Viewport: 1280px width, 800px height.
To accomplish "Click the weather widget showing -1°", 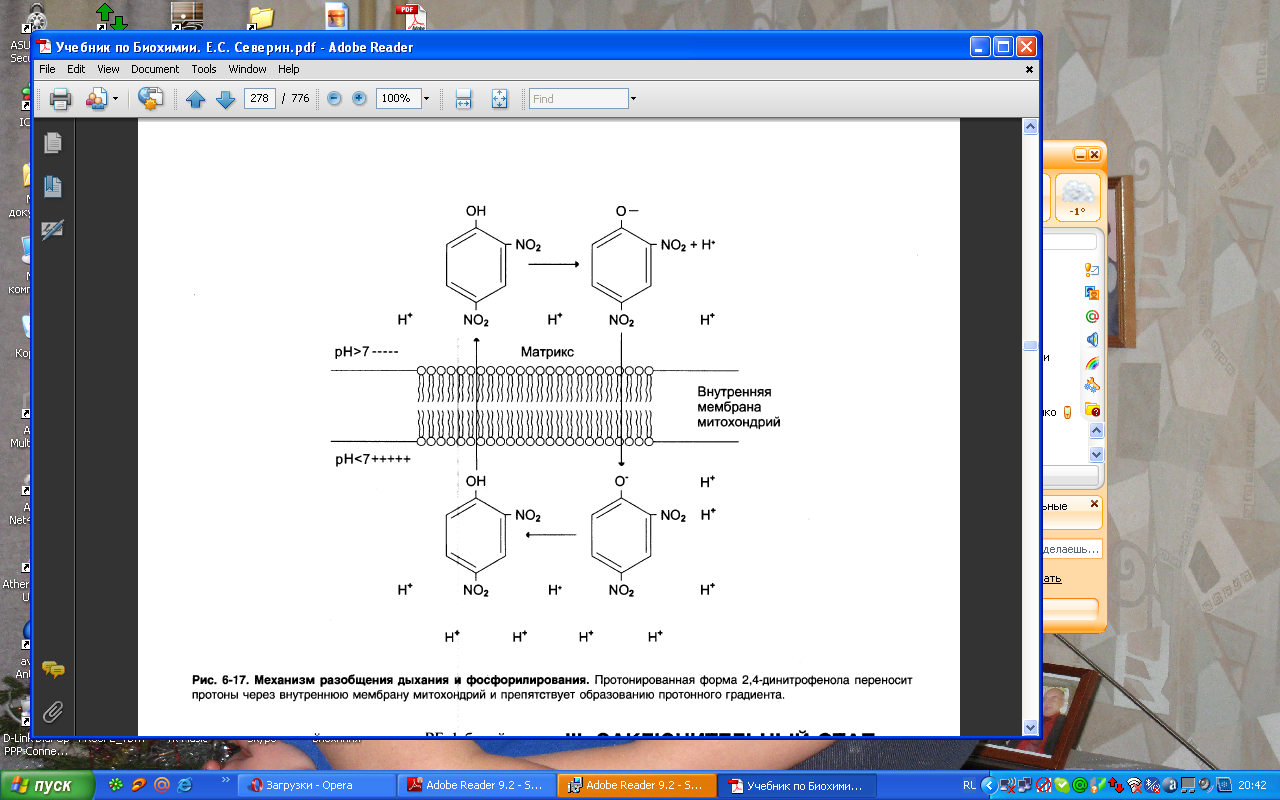I will [x=1077, y=198].
